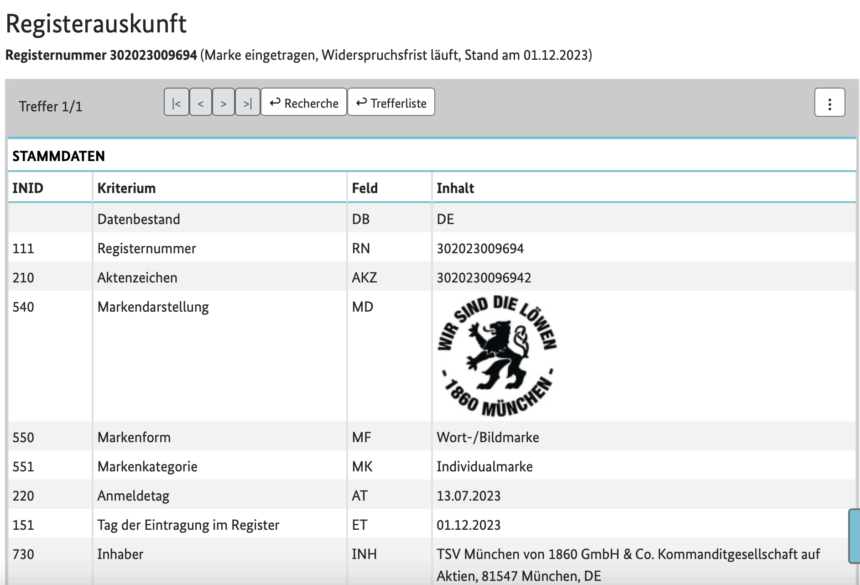Click the lion trademark image

coord(497,356)
